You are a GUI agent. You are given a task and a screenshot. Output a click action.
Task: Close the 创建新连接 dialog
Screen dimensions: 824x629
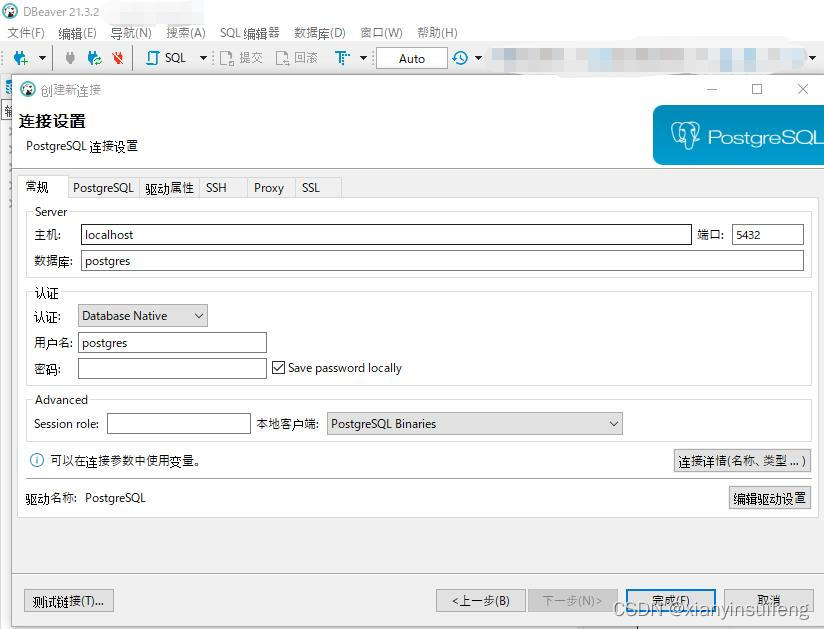(x=802, y=89)
